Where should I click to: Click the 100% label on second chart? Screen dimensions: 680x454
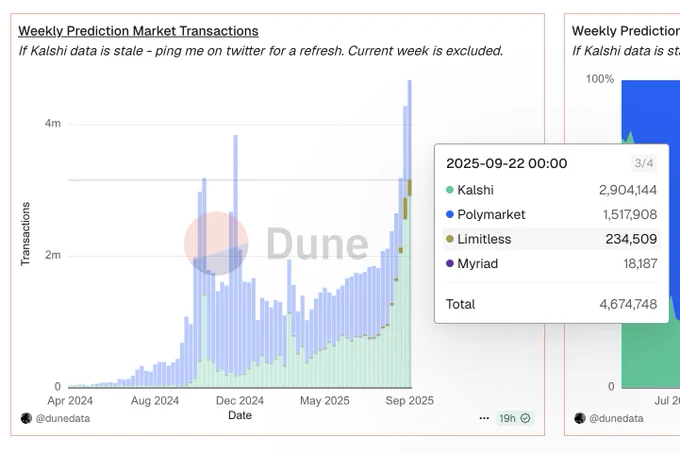600,79
